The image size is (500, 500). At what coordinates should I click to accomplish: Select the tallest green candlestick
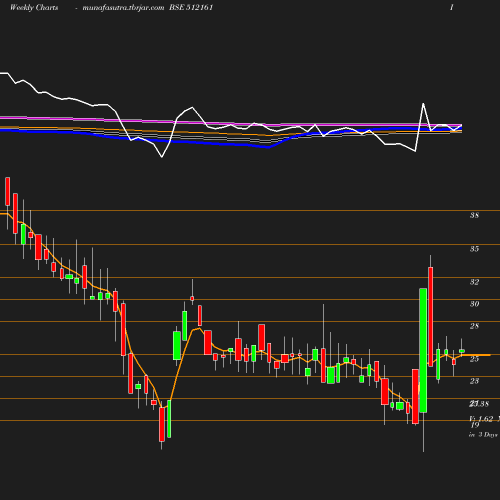click(423, 350)
